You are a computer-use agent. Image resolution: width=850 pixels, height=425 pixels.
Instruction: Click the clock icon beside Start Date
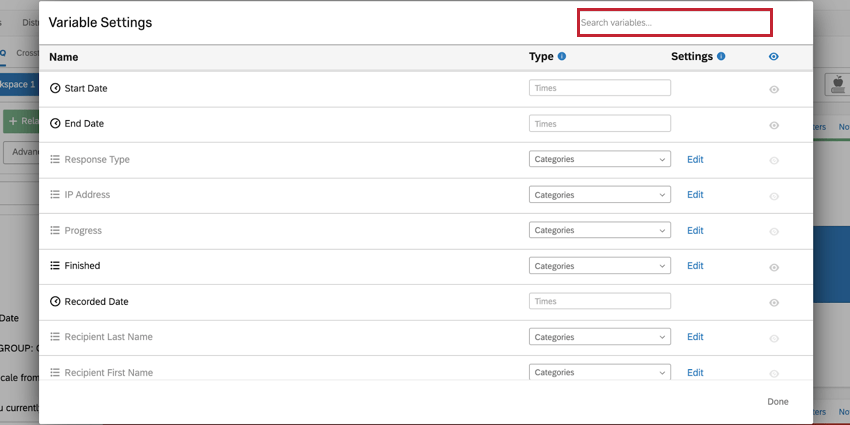55,89
